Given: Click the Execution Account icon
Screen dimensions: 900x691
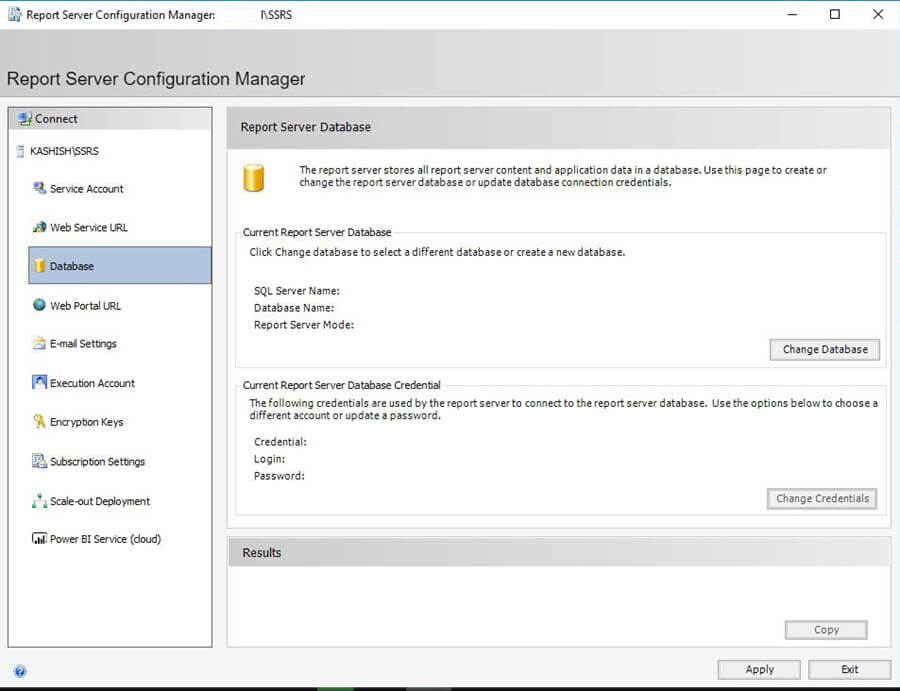Looking at the screenshot, I should pos(38,383).
